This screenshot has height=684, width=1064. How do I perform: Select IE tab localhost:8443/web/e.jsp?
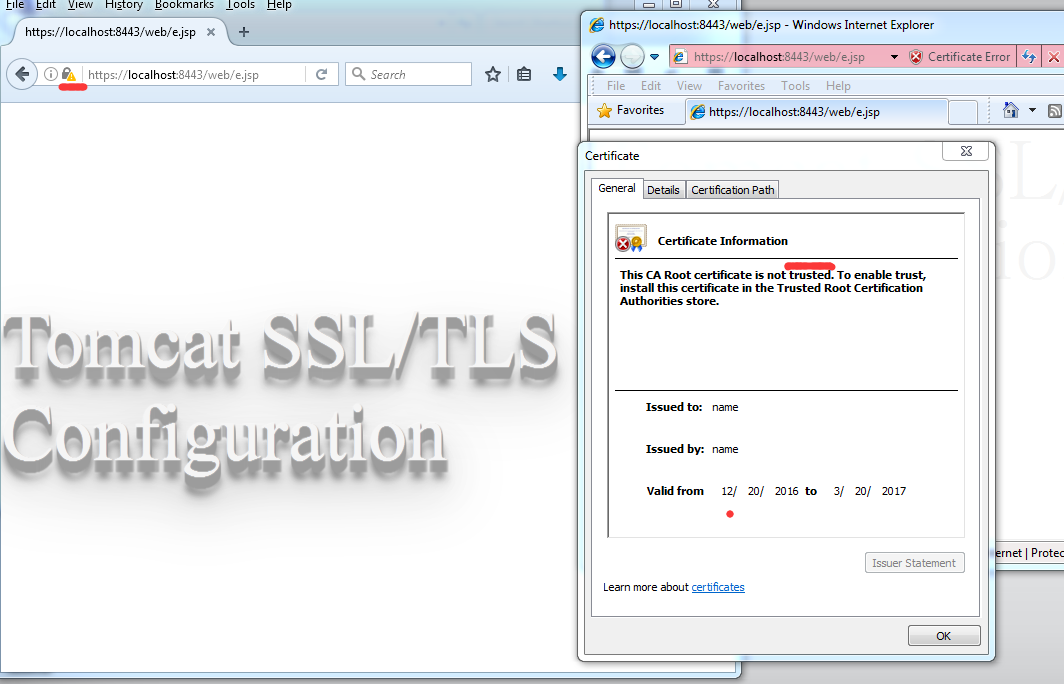(816, 112)
